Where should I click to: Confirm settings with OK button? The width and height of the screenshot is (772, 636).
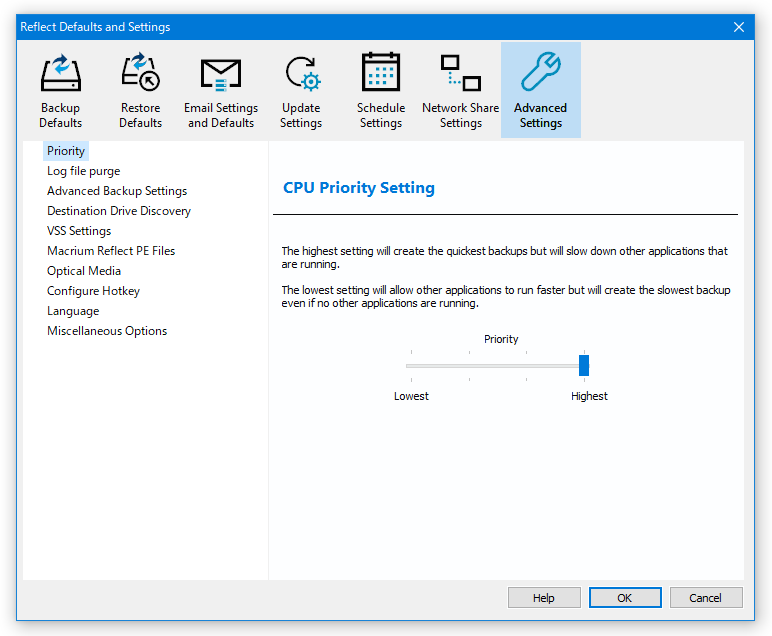click(625, 598)
